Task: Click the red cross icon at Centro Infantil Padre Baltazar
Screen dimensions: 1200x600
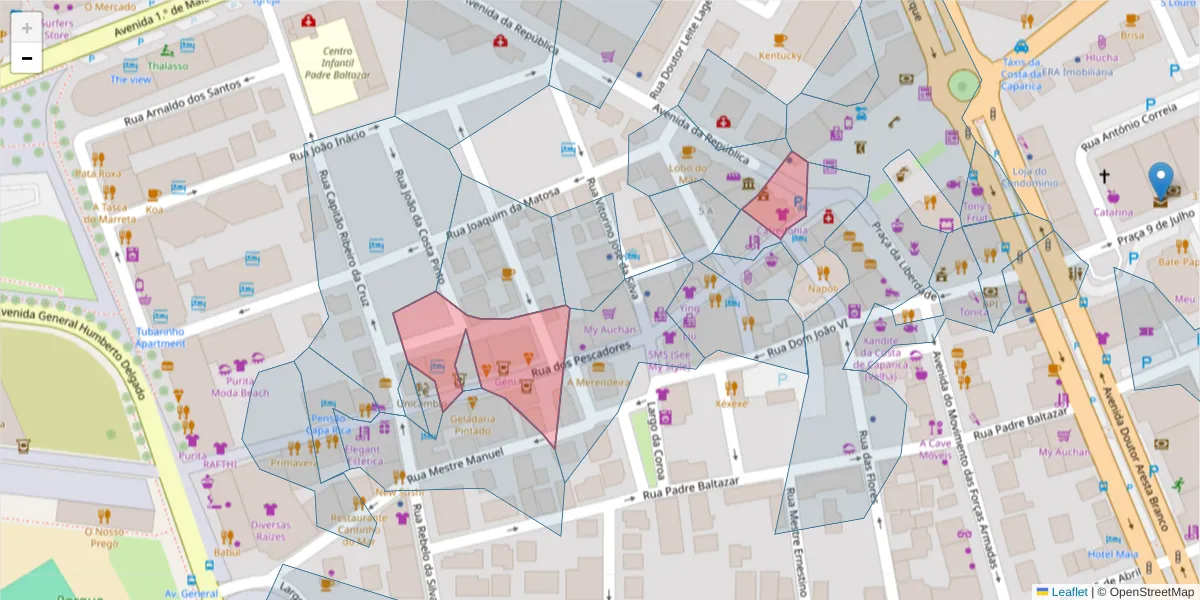Action: click(x=308, y=21)
